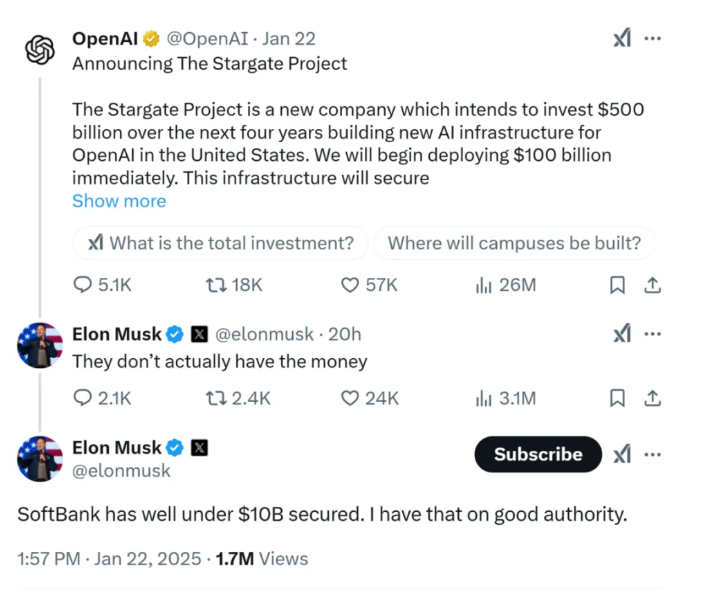
Task: Open the @elonmusk handle link in the reply
Action: pyautogui.click(x=264, y=334)
